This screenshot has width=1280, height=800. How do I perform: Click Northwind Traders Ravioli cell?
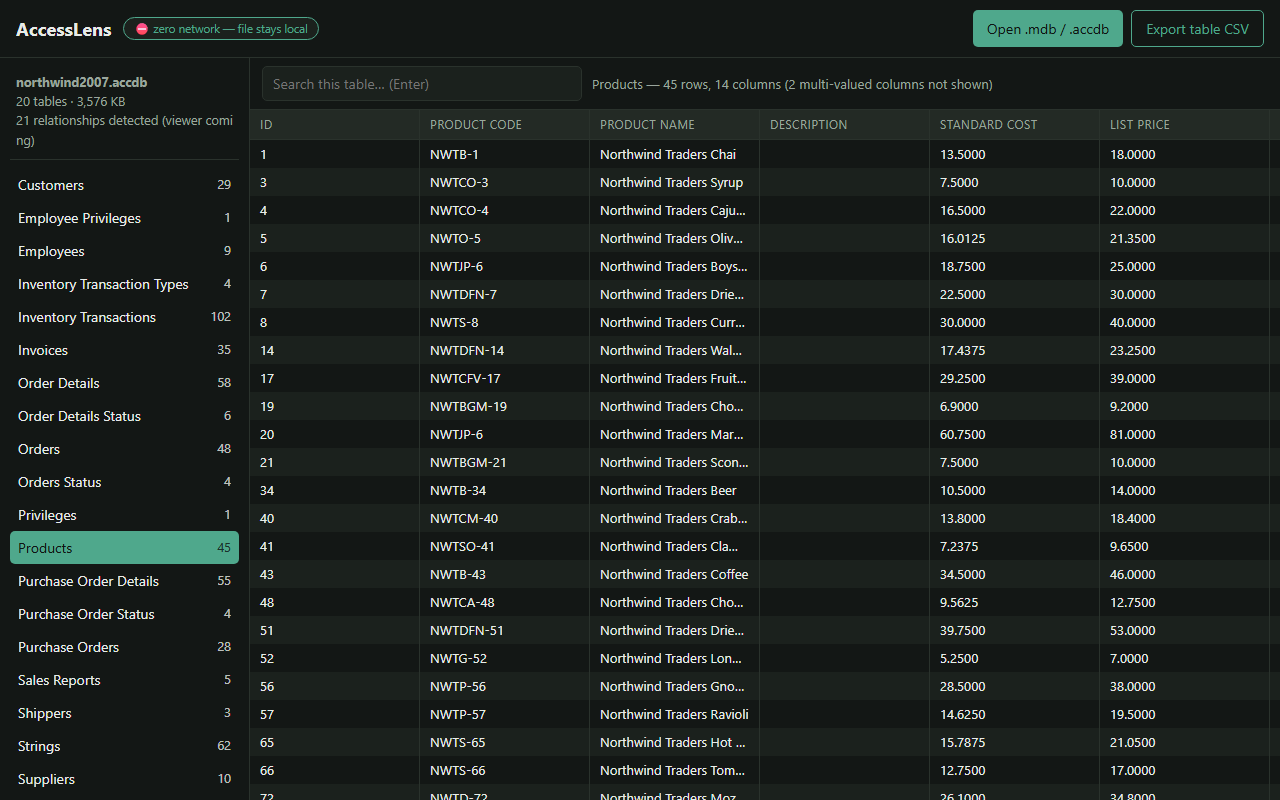click(x=675, y=714)
